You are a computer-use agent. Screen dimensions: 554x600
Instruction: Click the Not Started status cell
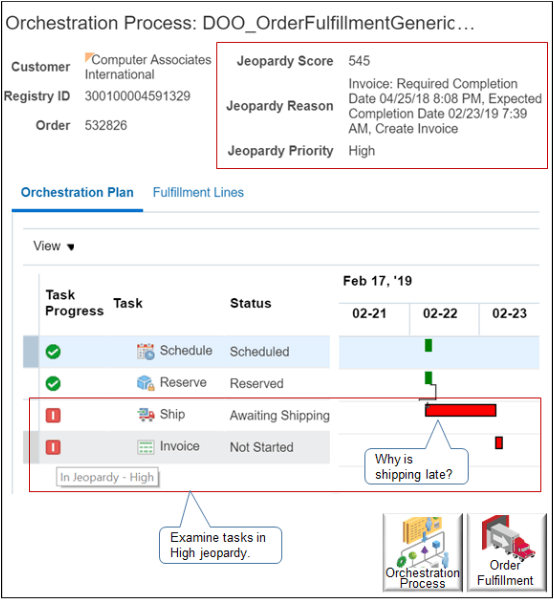[x=262, y=447]
